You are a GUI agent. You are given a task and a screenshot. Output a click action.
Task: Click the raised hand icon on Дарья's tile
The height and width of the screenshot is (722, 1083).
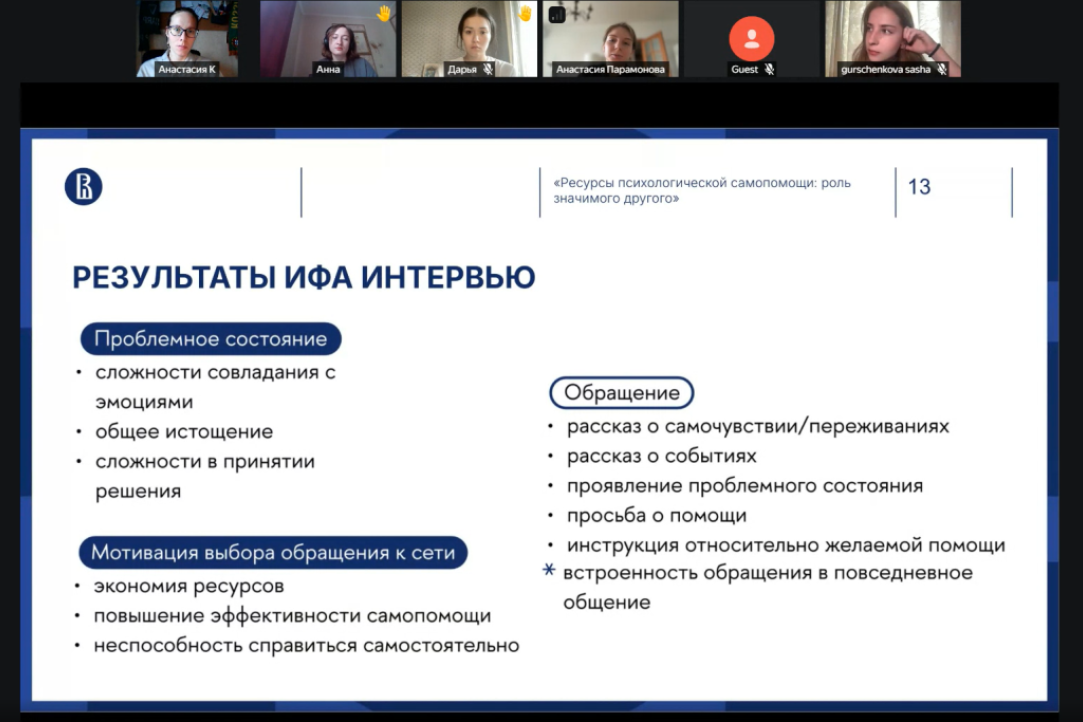(525, 14)
